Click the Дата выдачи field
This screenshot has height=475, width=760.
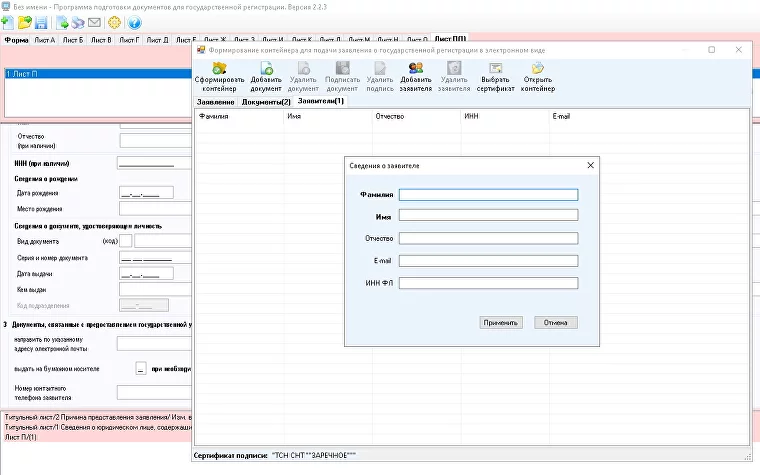point(146,273)
